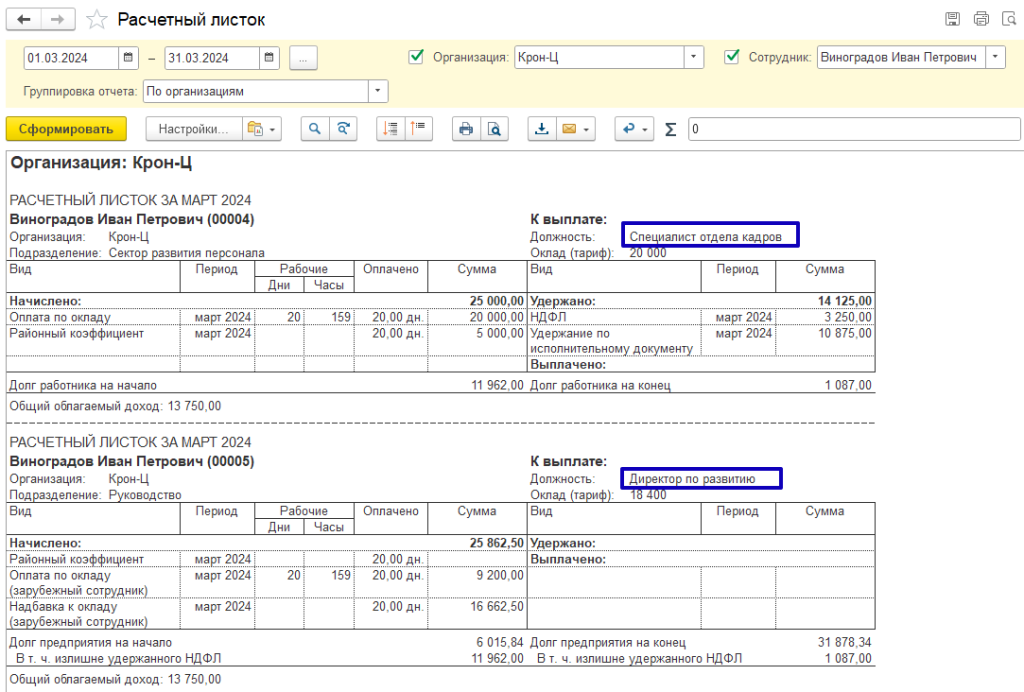Click the Сотрудник field Виноградов Иван Петрович
The width and height of the screenshot is (1024, 692).
tap(901, 57)
